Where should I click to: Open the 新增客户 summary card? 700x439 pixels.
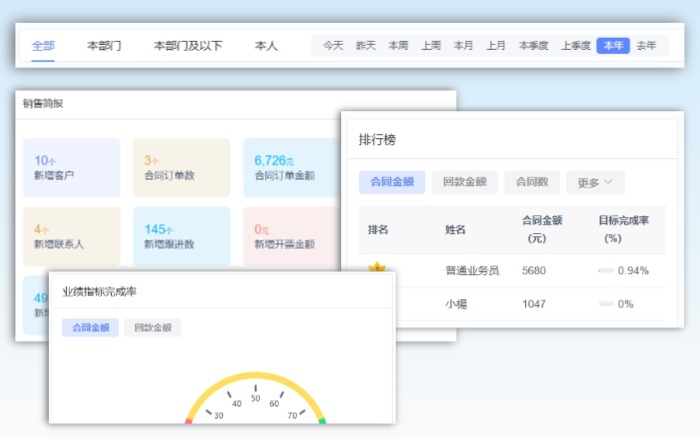(71, 167)
